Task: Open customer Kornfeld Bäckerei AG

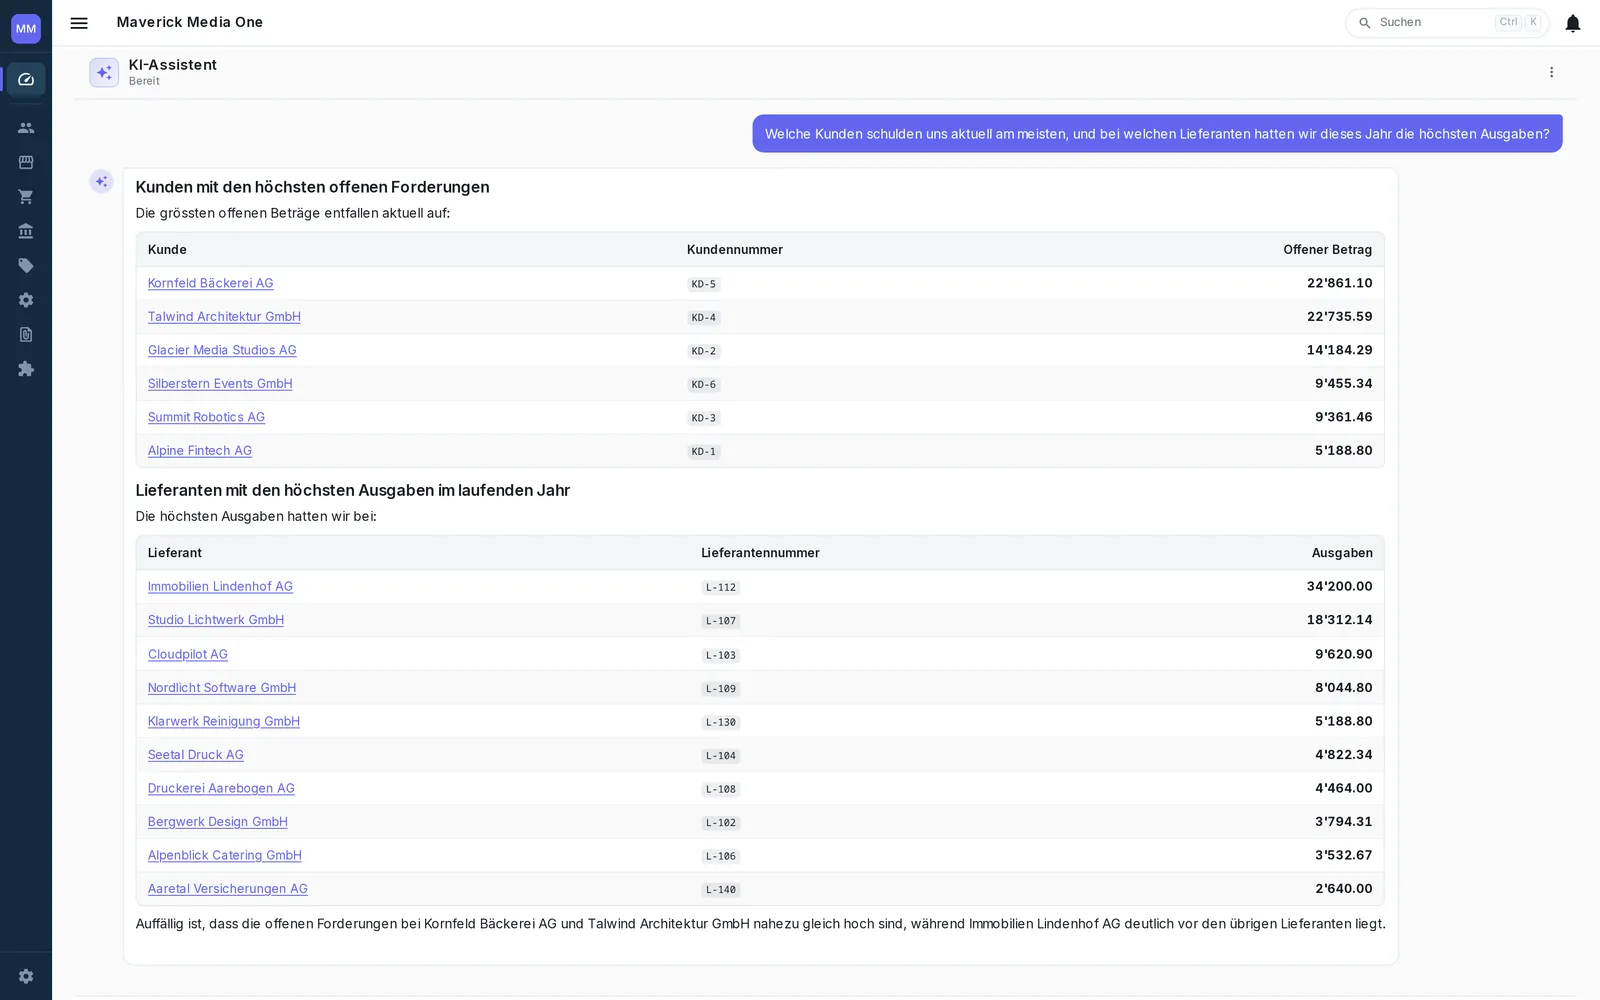Action: click(210, 283)
